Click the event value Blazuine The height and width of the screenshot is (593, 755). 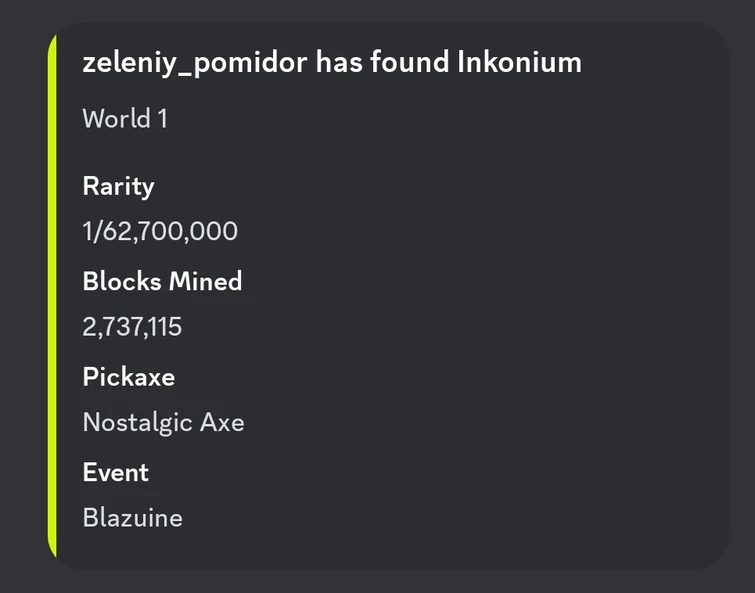[x=132, y=517]
